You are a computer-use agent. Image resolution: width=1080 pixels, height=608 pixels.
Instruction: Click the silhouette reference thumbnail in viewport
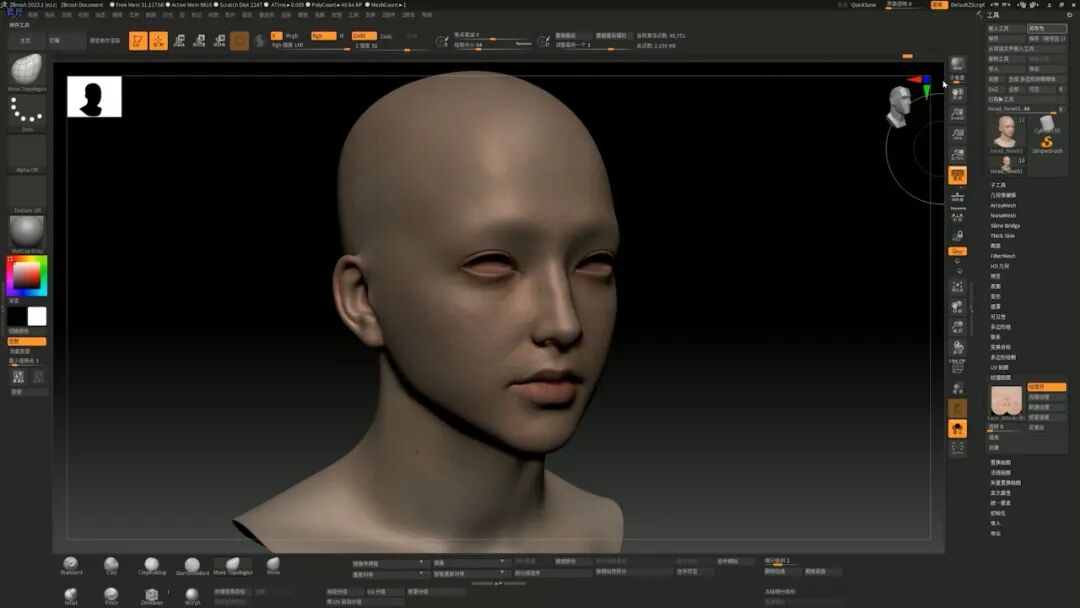coord(94,96)
